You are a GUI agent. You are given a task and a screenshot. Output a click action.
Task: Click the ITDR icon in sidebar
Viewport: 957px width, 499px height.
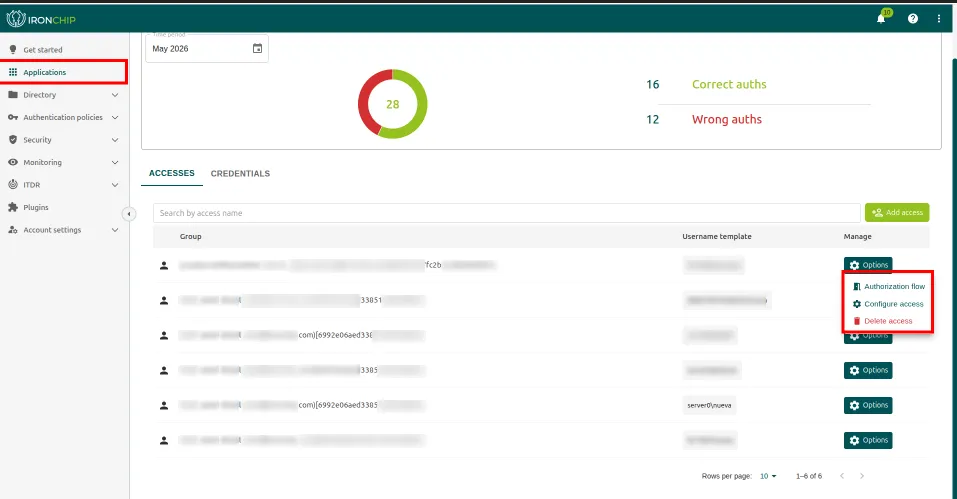[x=13, y=184]
